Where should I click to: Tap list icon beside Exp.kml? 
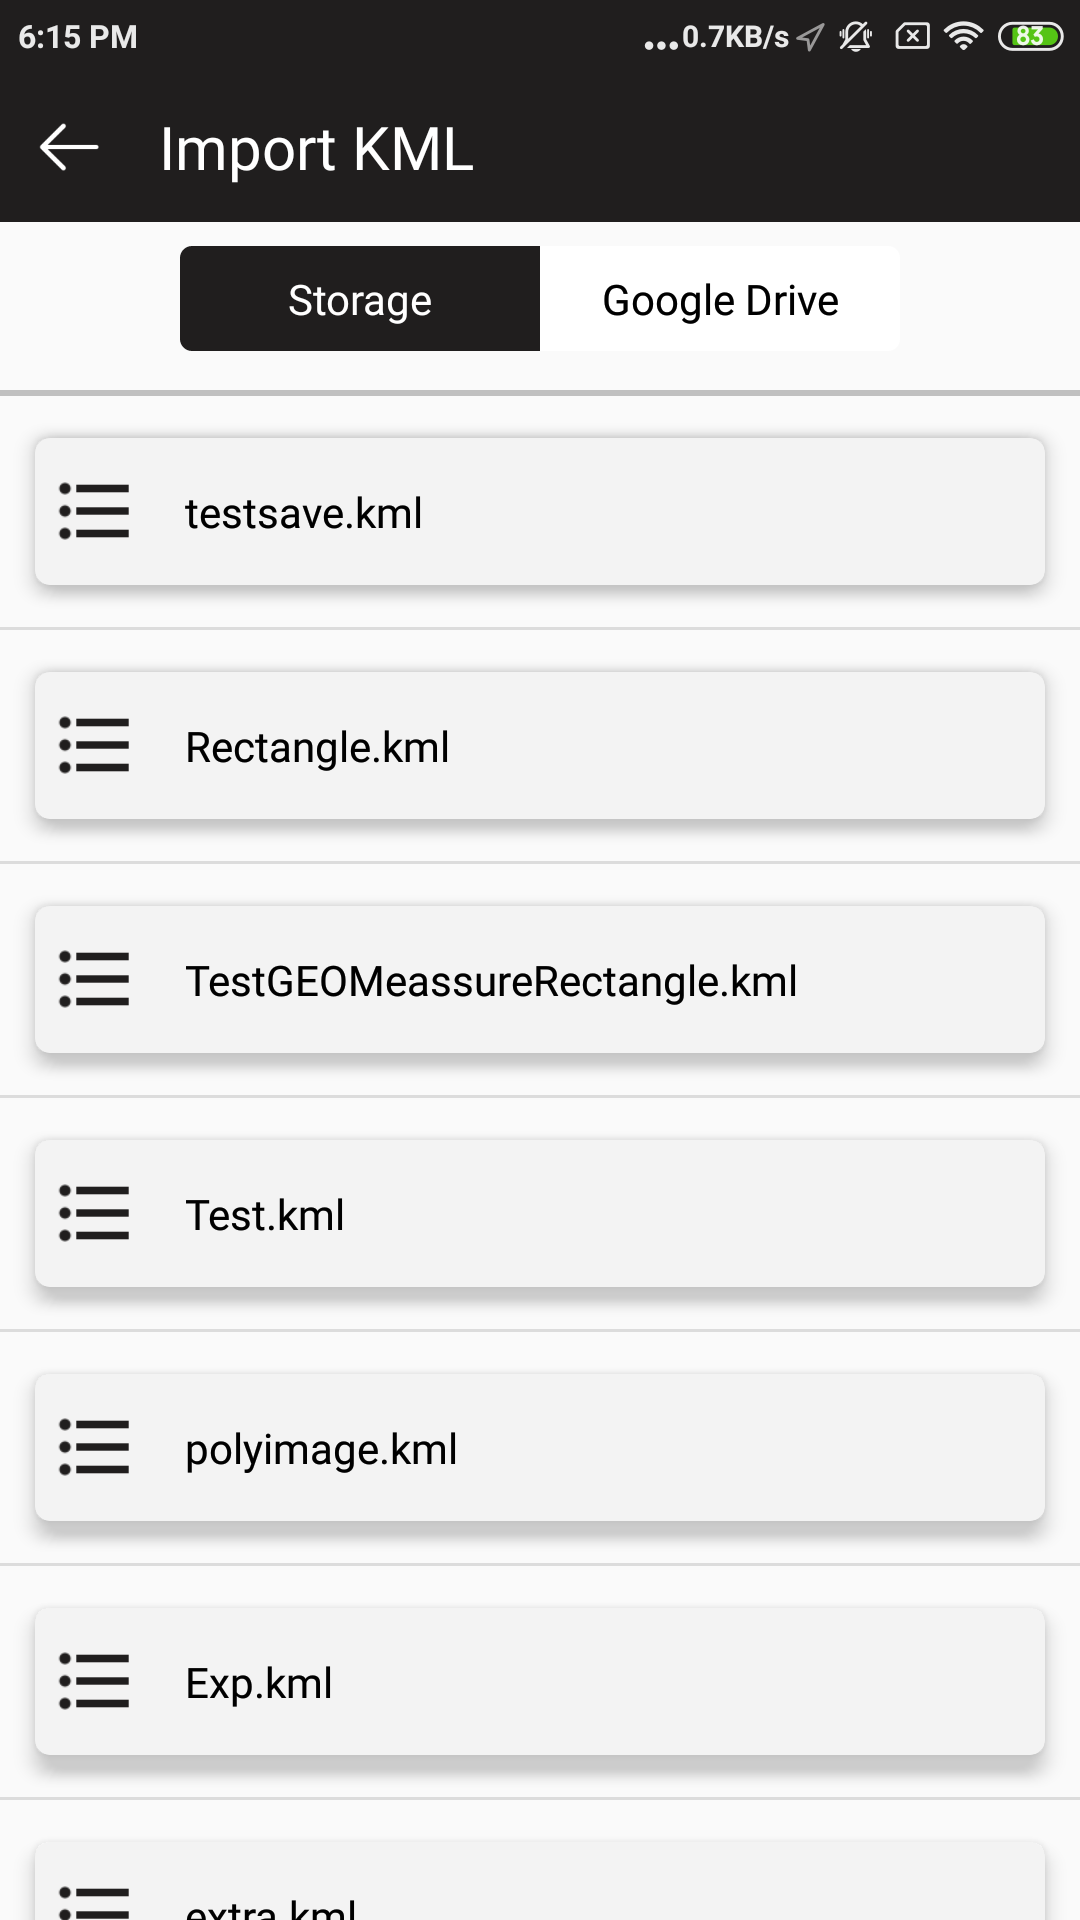click(94, 1682)
